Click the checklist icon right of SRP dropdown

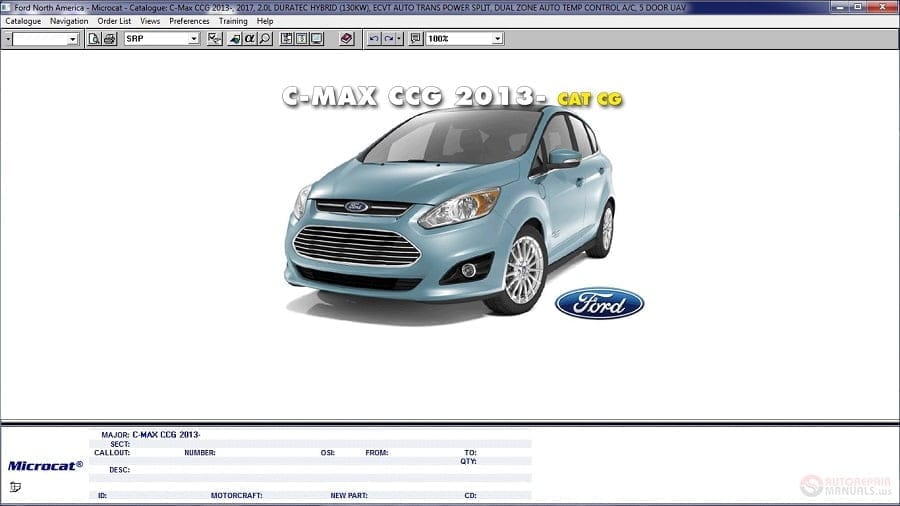214,39
